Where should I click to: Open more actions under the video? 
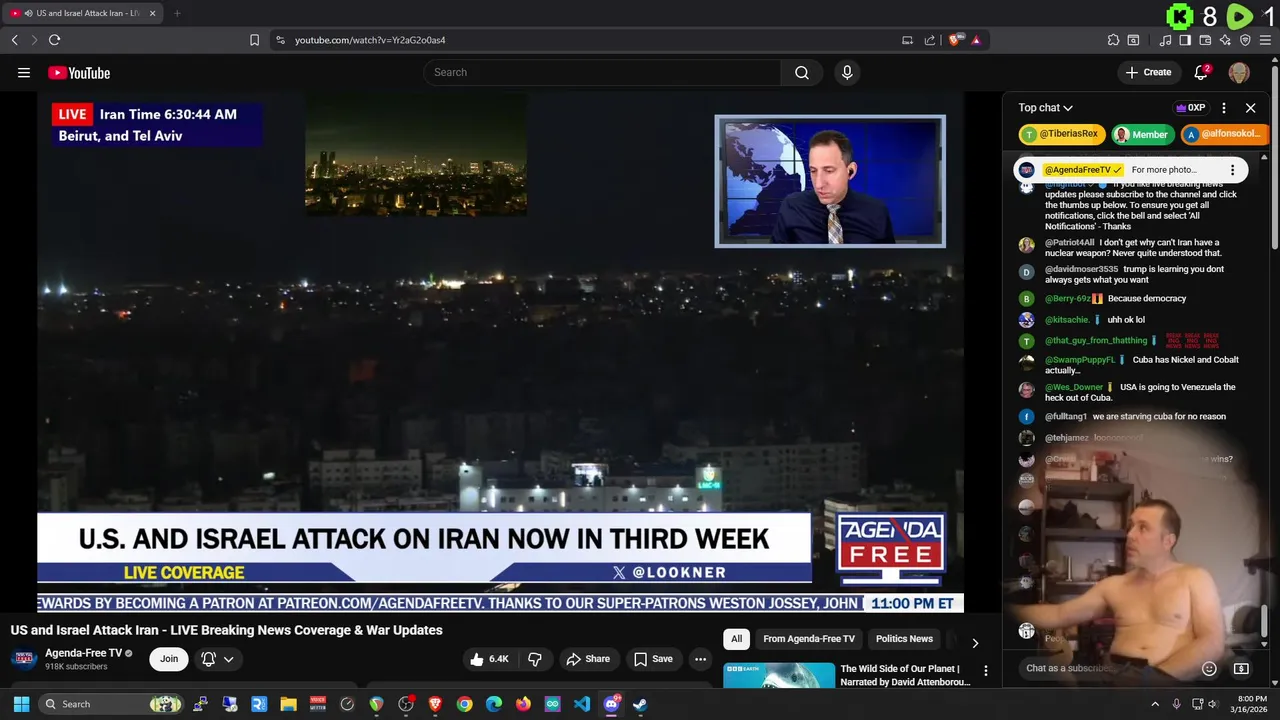[700, 659]
